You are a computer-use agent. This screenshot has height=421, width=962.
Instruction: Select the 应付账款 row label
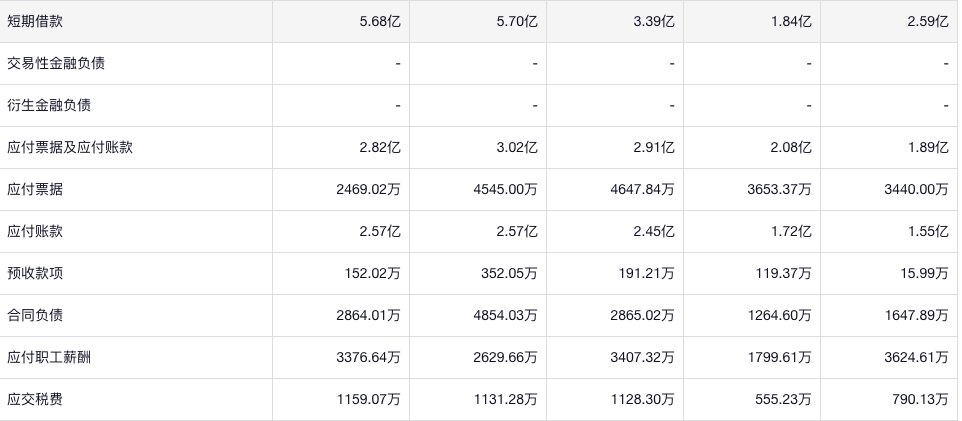click(35, 231)
